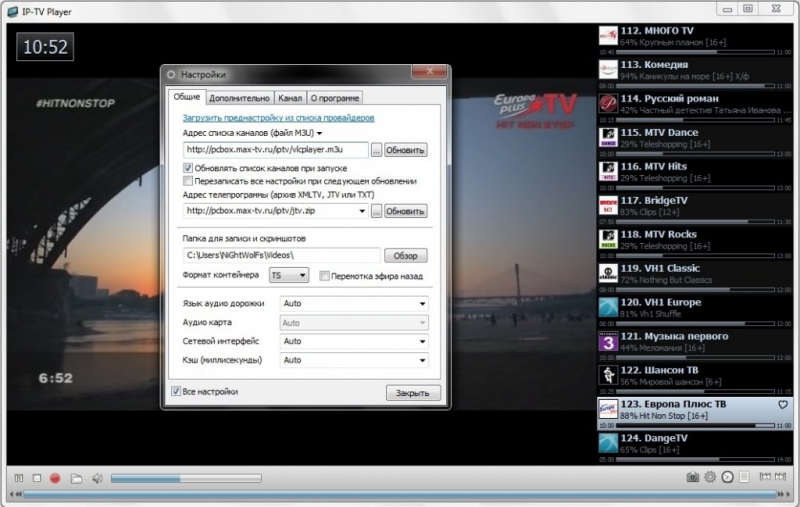
Task: Enable Перемотка эфира назад checkbox
Action: click(x=324, y=276)
